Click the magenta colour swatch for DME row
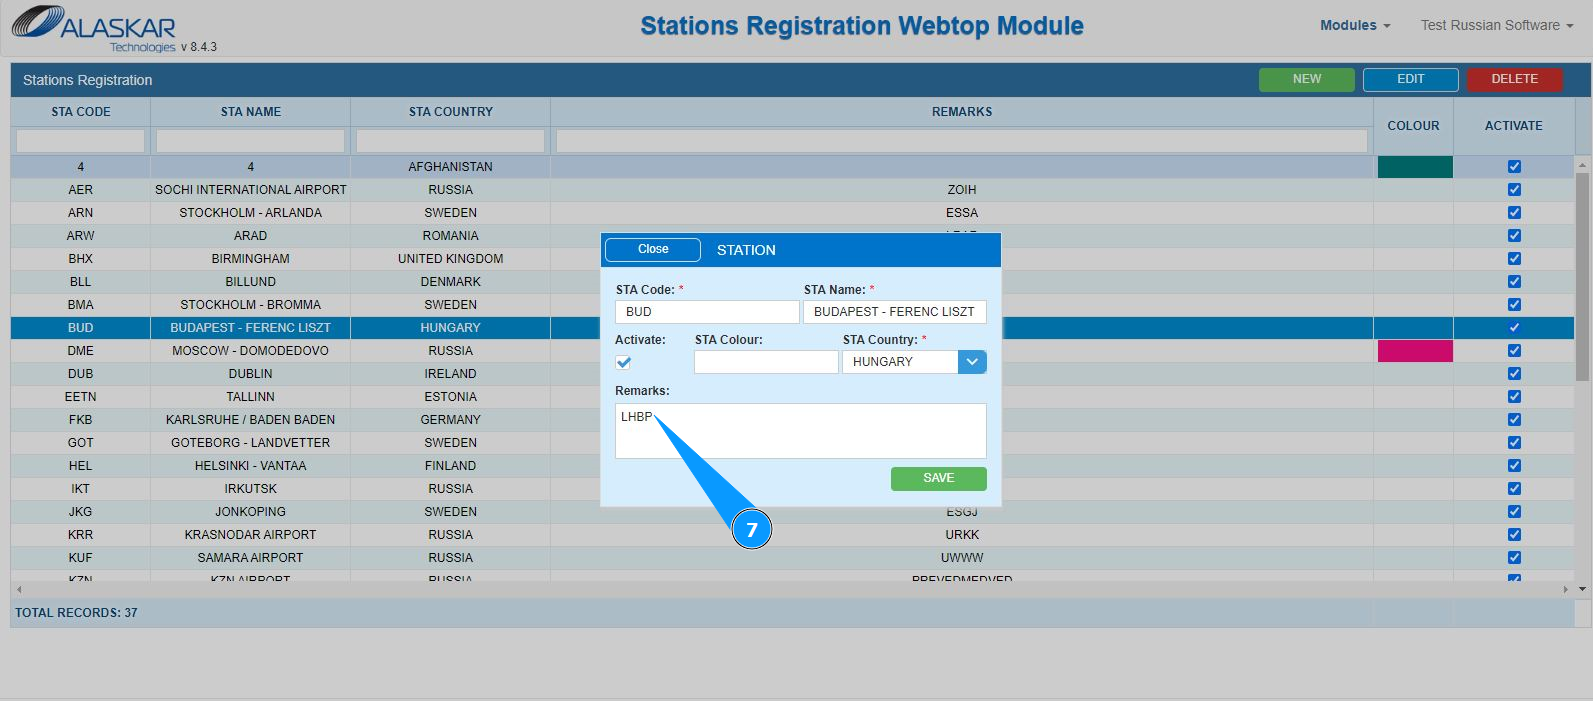 point(1415,351)
